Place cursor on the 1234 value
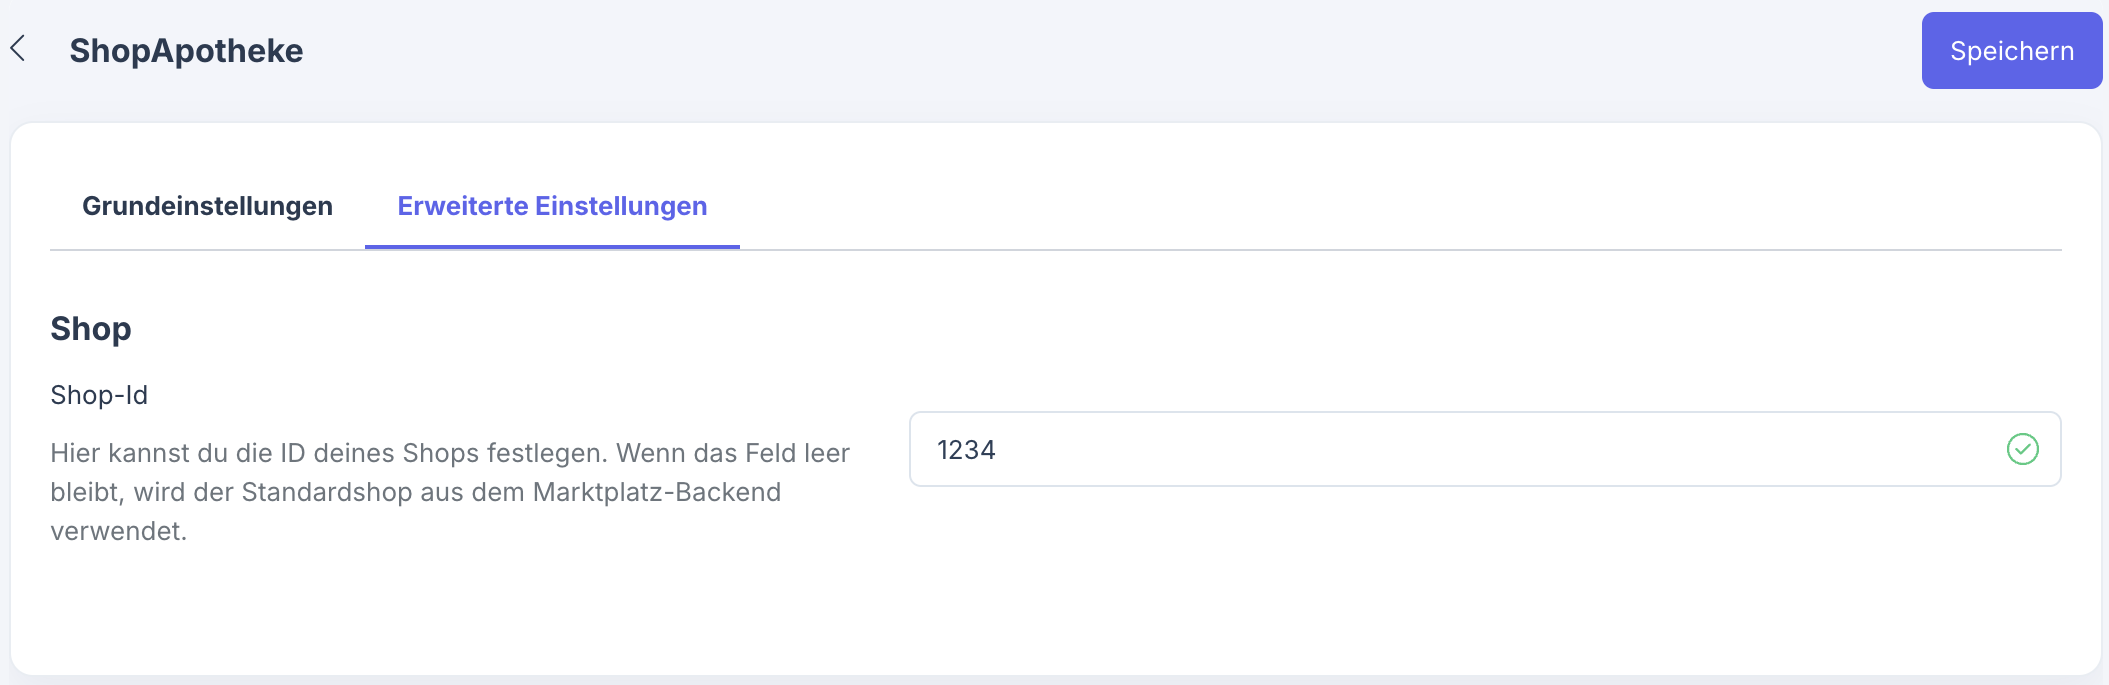 (x=966, y=450)
